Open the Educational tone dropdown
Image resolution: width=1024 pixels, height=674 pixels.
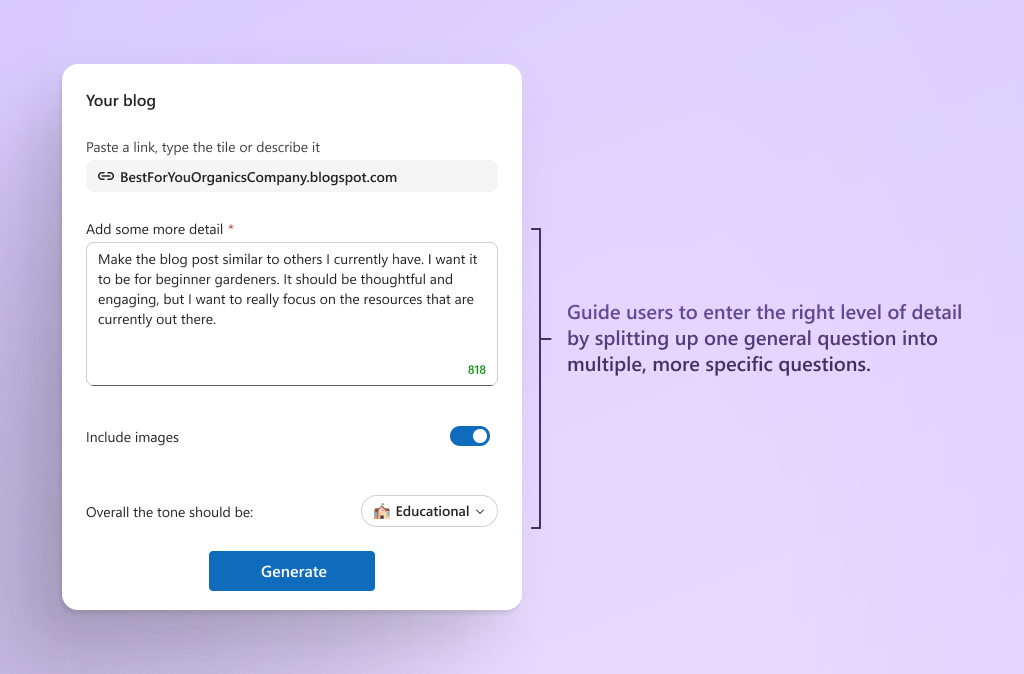coord(429,511)
